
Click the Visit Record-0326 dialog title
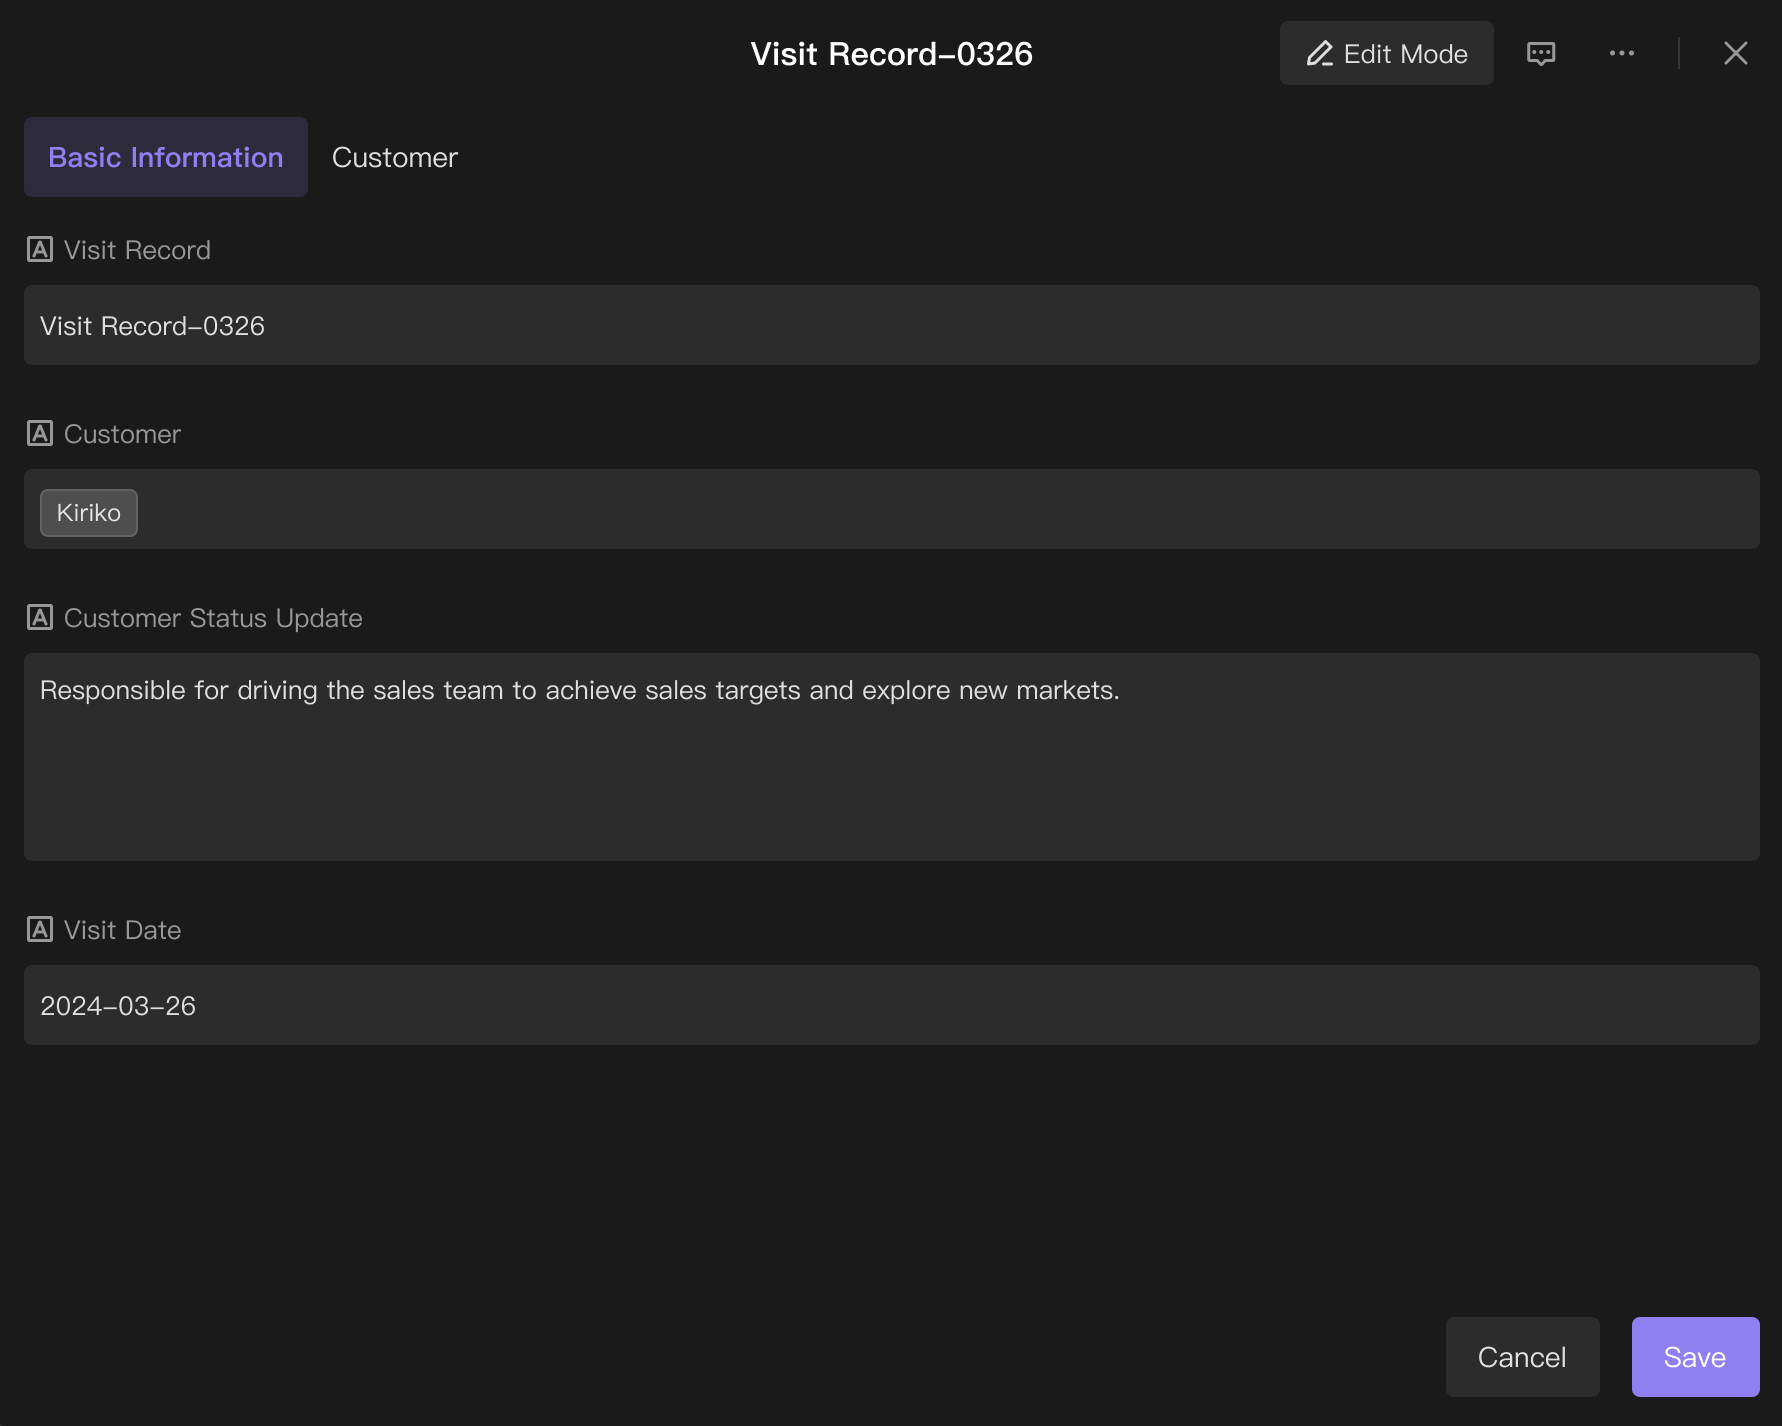pyautogui.click(x=891, y=54)
